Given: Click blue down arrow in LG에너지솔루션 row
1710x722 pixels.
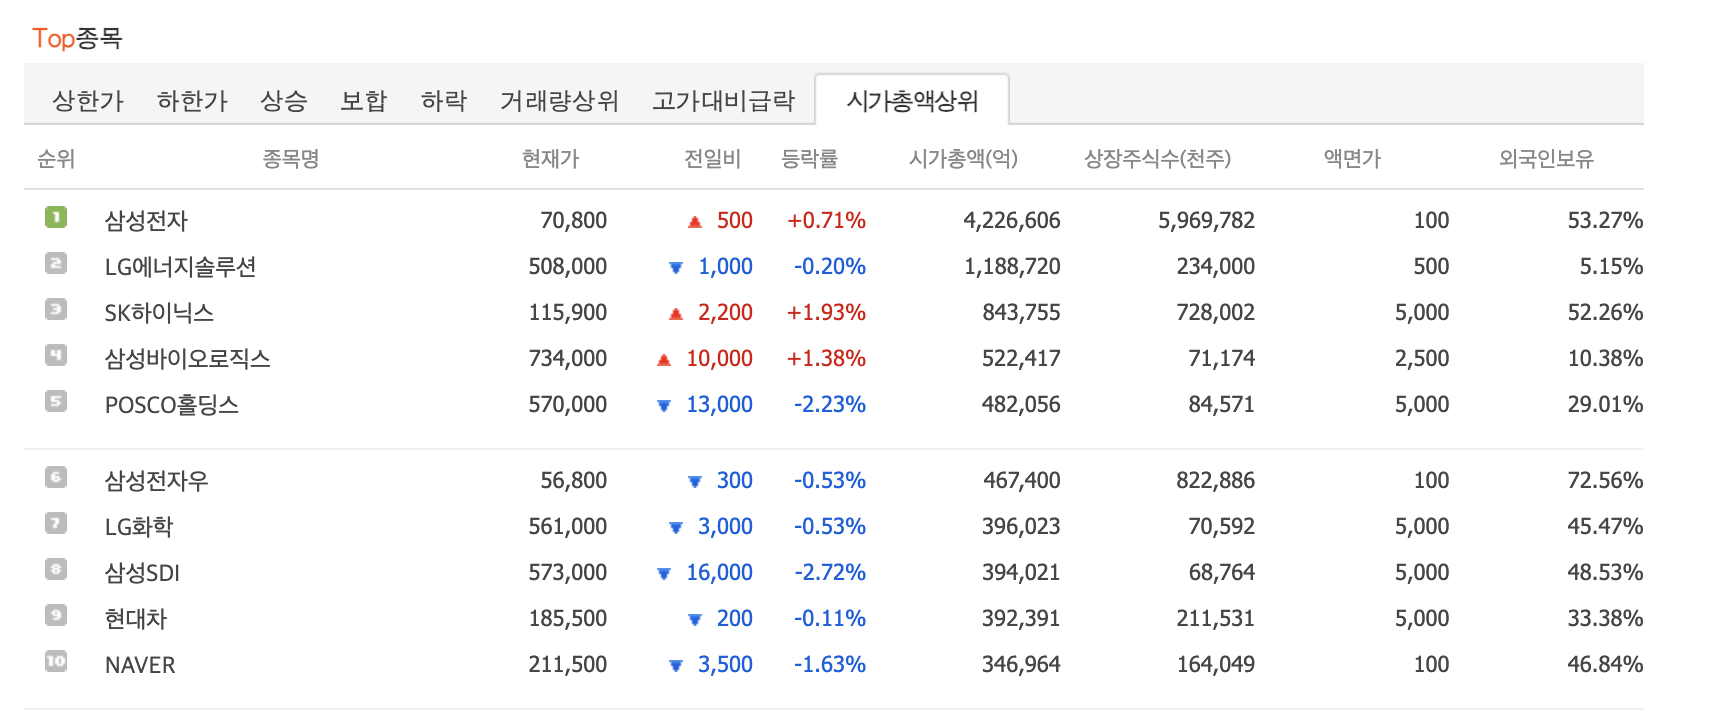Looking at the screenshot, I should [x=676, y=268].
